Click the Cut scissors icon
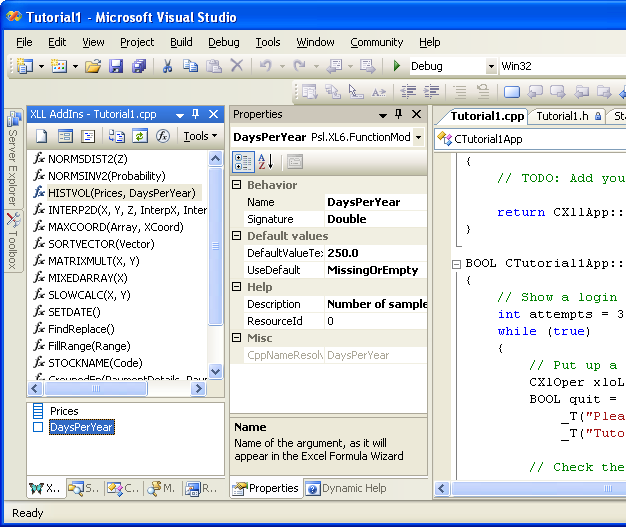This screenshot has height=527, width=626. pos(167,66)
